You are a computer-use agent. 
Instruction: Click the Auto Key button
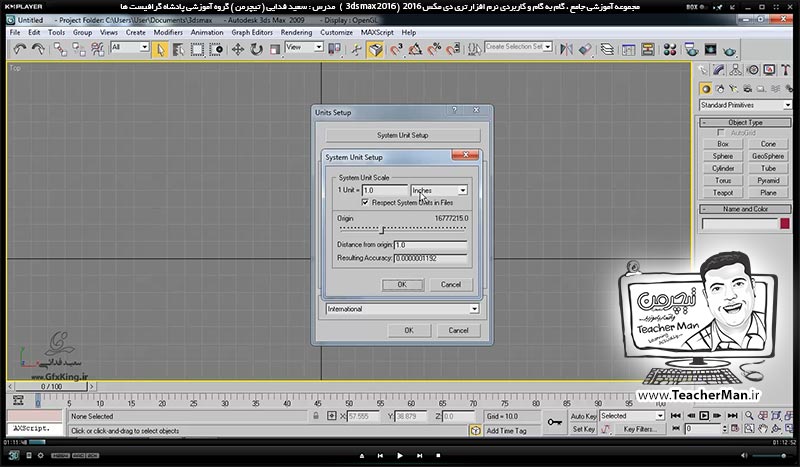coord(583,416)
